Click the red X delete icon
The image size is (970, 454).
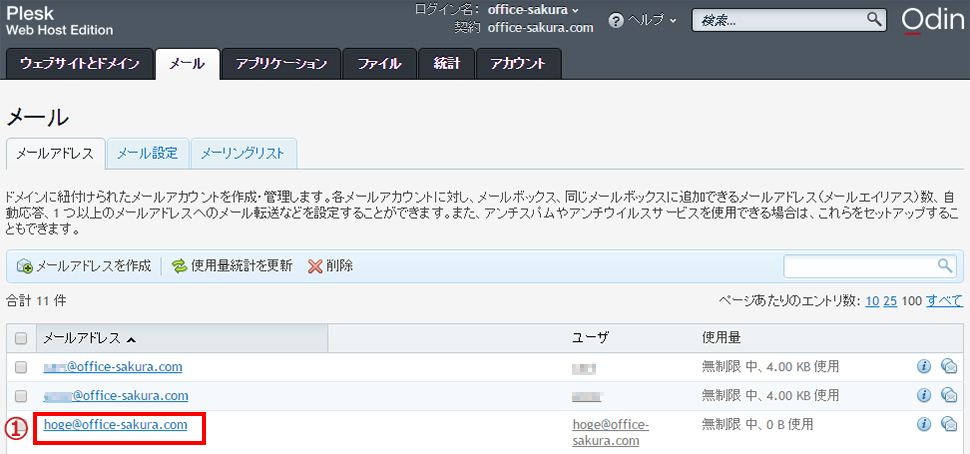coord(315,267)
